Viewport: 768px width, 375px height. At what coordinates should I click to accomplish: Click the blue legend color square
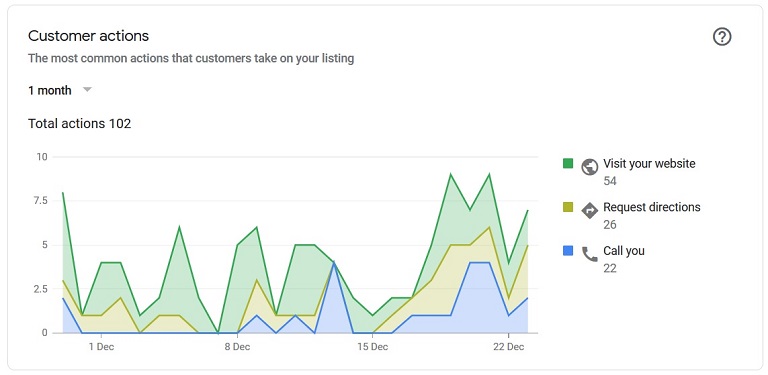pos(568,251)
